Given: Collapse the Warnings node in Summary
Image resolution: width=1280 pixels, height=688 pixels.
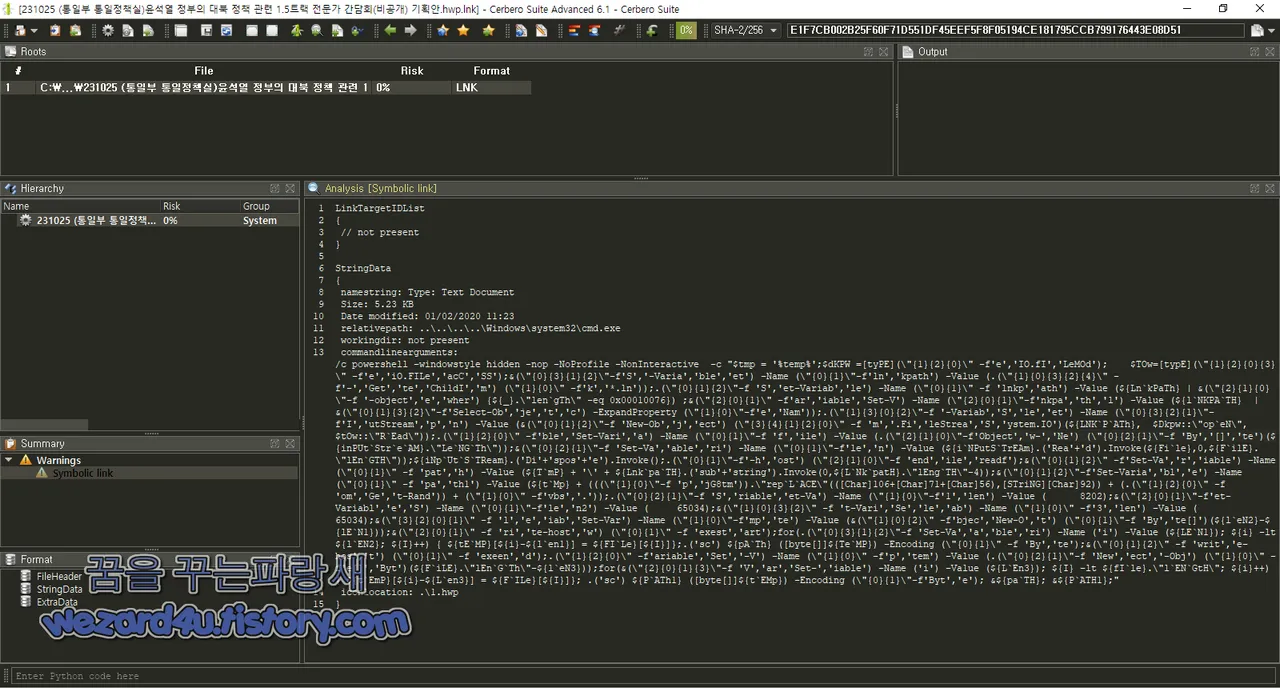Looking at the screenshot, I should (x=10, y=461).
